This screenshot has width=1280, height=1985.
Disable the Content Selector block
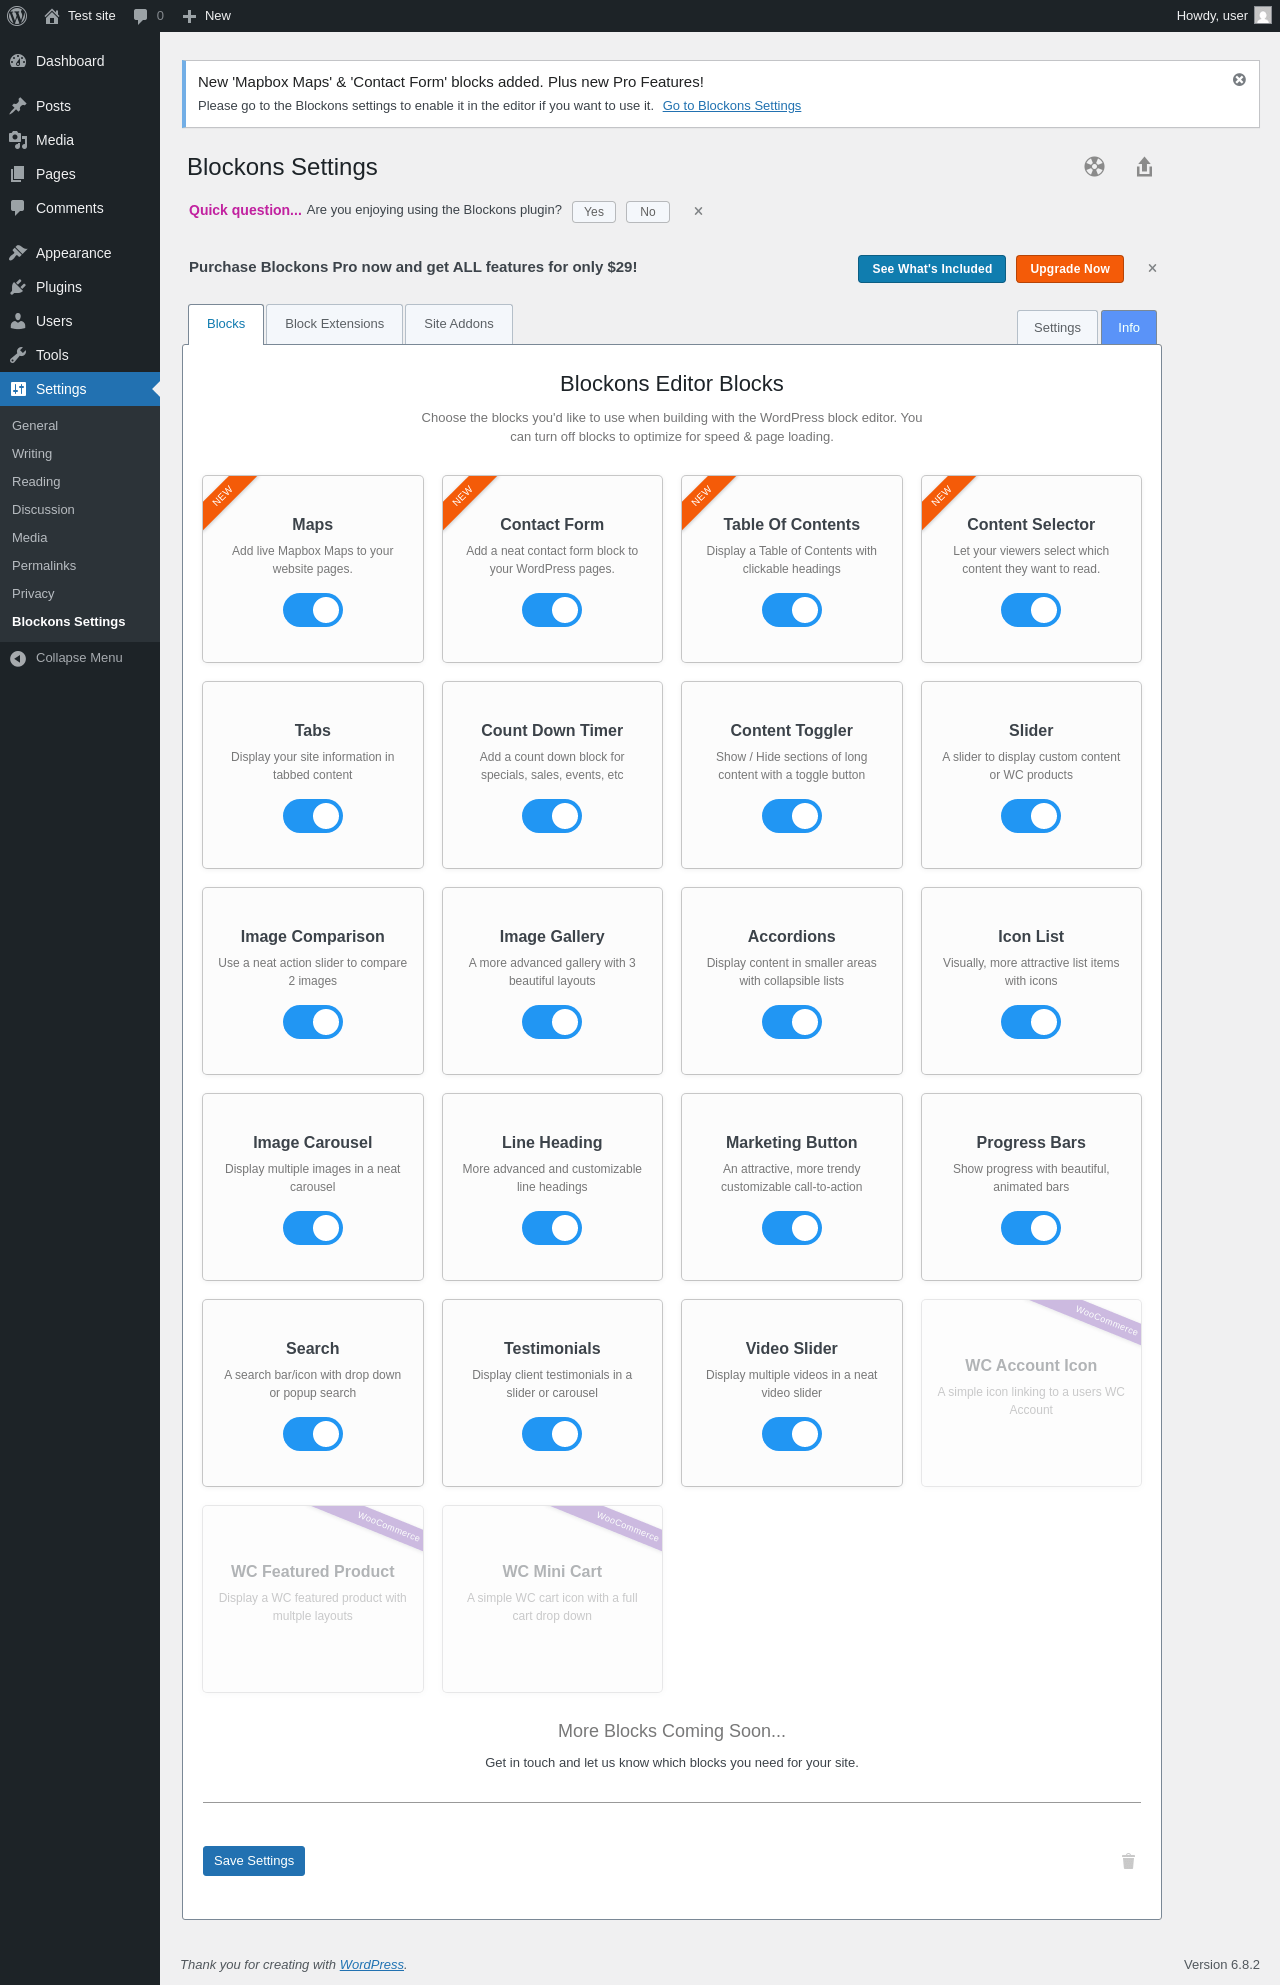[1031, 610]
